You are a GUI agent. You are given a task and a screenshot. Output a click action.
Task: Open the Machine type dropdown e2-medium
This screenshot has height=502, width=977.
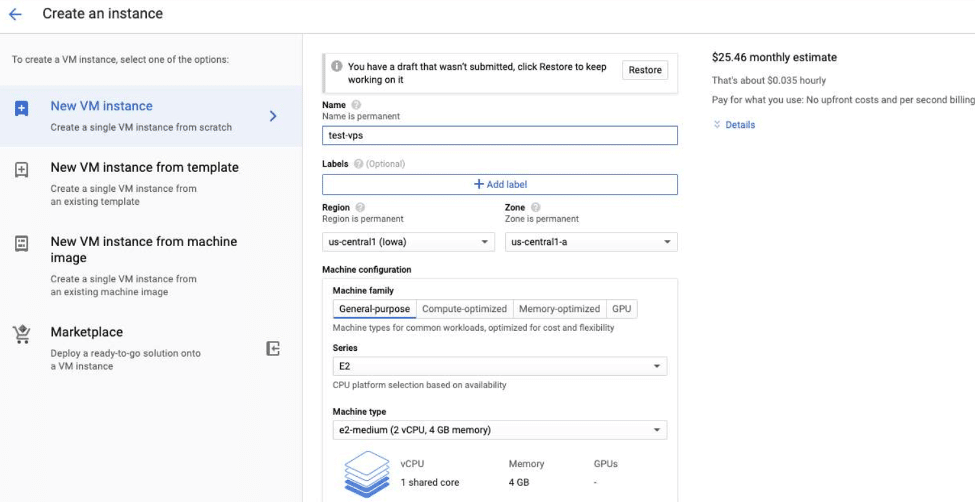(x=500, y=430)
